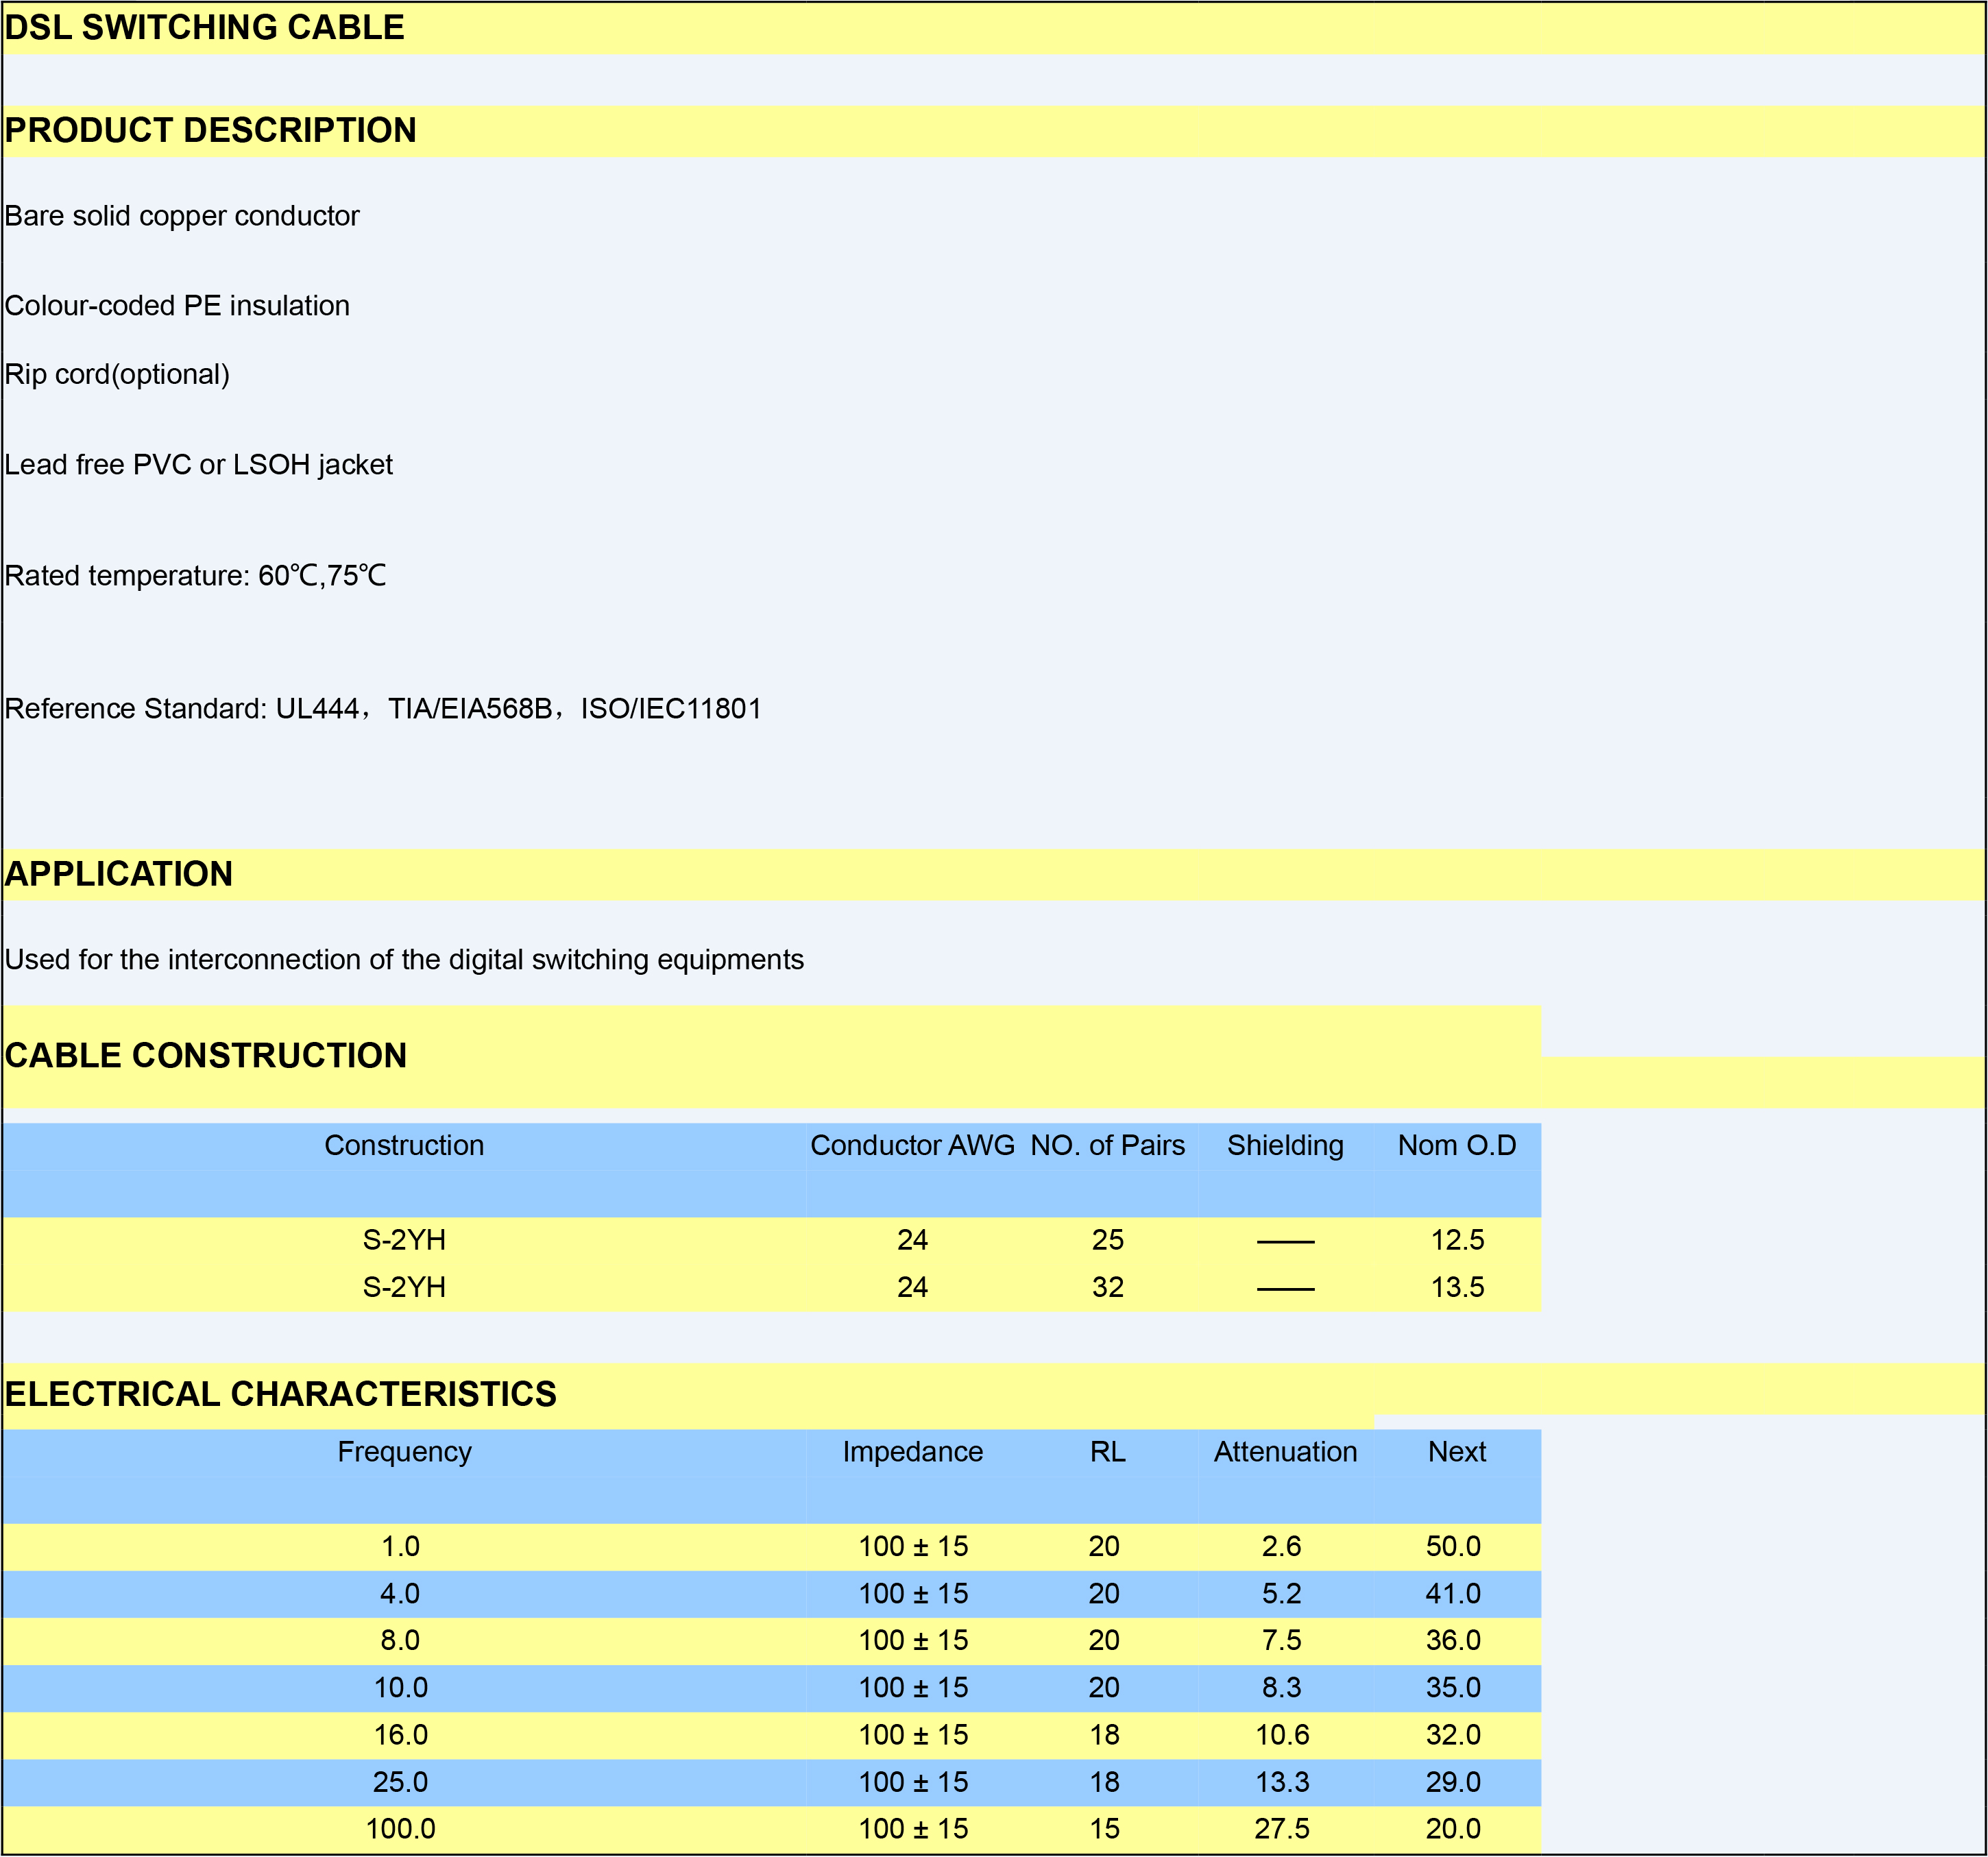The height and width of the screenshot is (1857, 1988).
Task: Click the Bare solid copper conductor text
Action: coord(182,216)
